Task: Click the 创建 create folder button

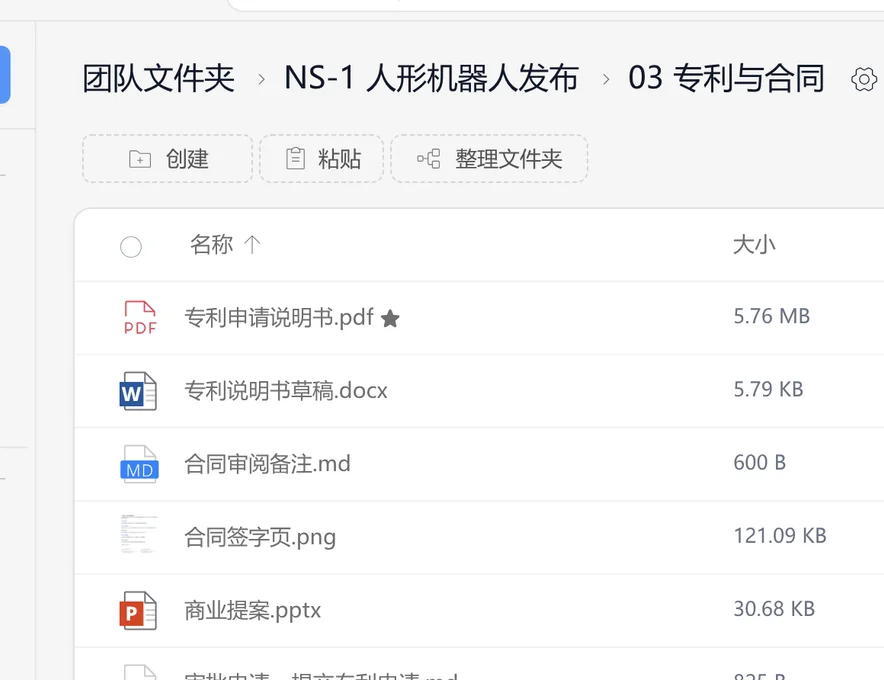Action: (167, 158)
